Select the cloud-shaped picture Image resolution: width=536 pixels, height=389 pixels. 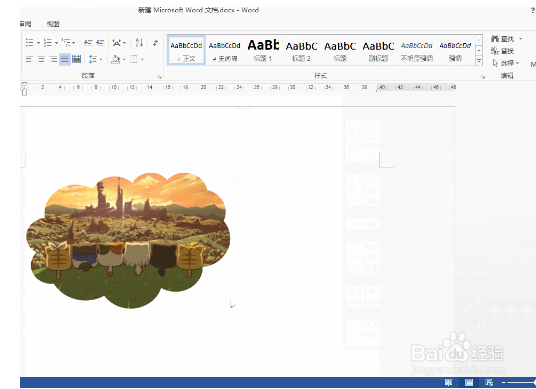[x=128, y=240]
